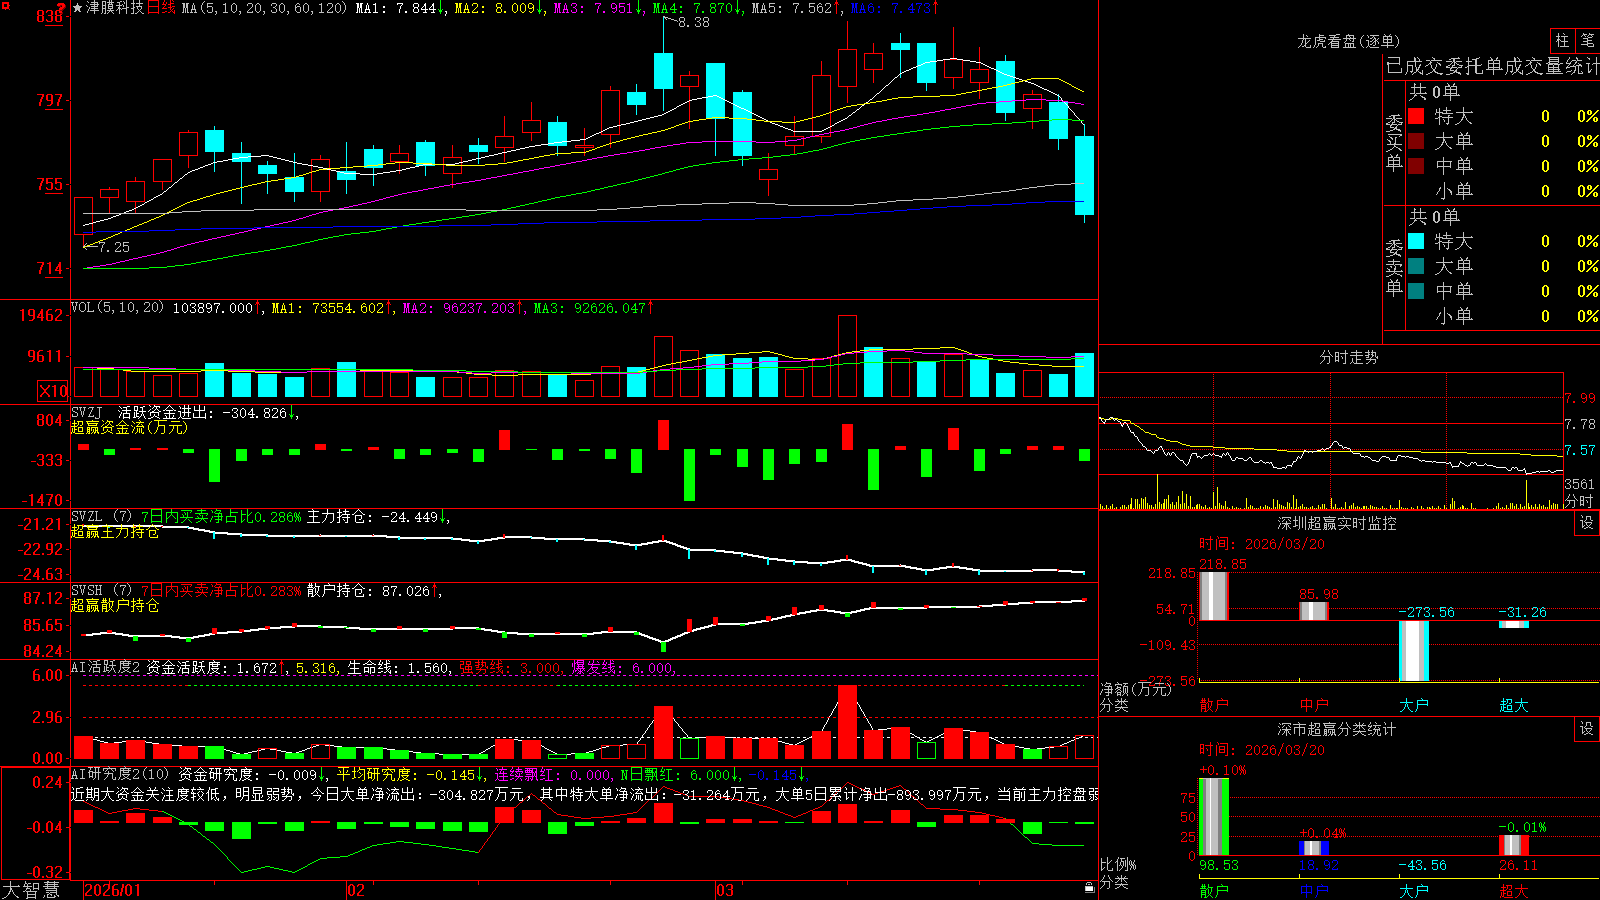Click the SVSH (7) indicator name
The width and height of the screenshot is (1600, 900).
[101, 591]
